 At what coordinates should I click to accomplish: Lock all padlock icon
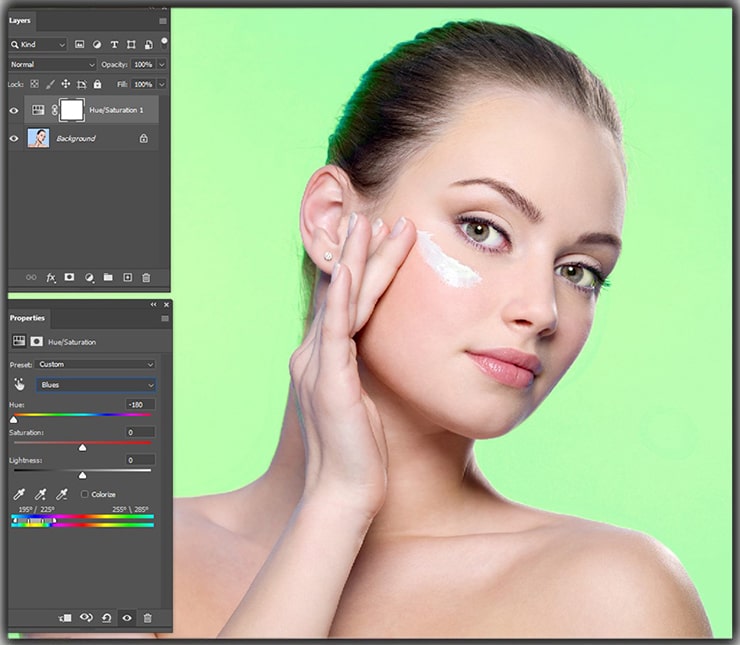[97, 84]
